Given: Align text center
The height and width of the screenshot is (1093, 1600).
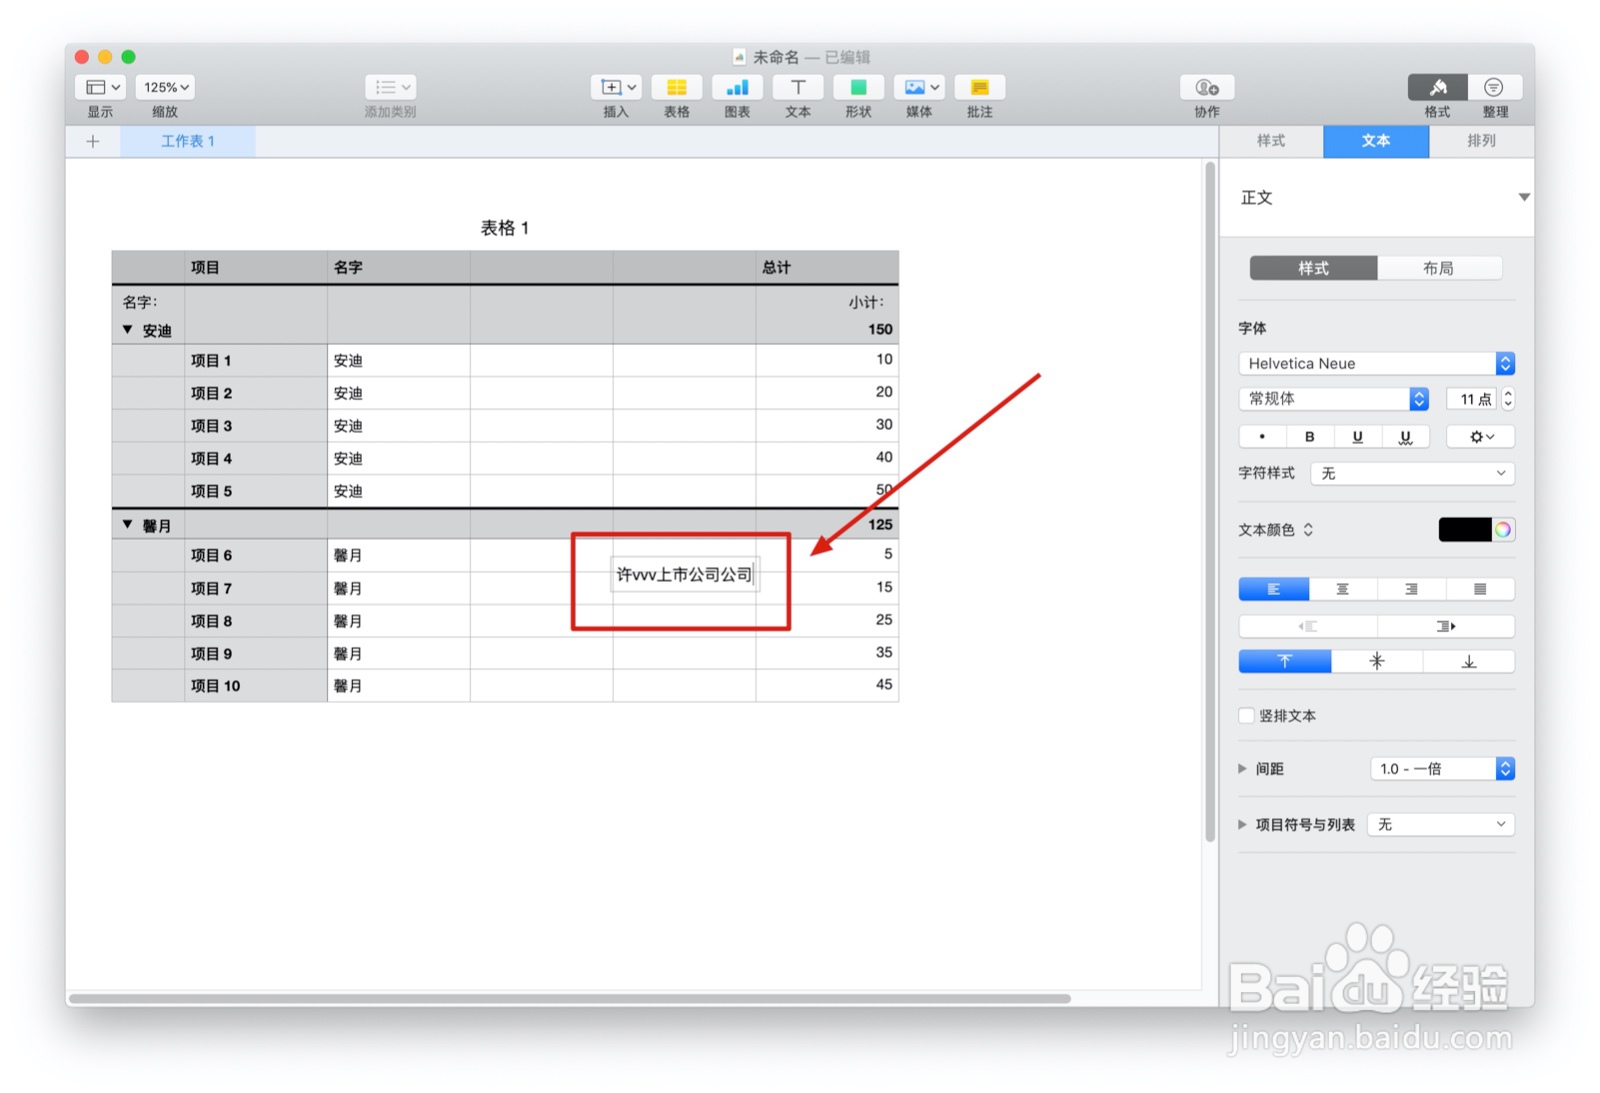Looking at the screenshot, I should pyautogui.click(x=1343, y=589).
